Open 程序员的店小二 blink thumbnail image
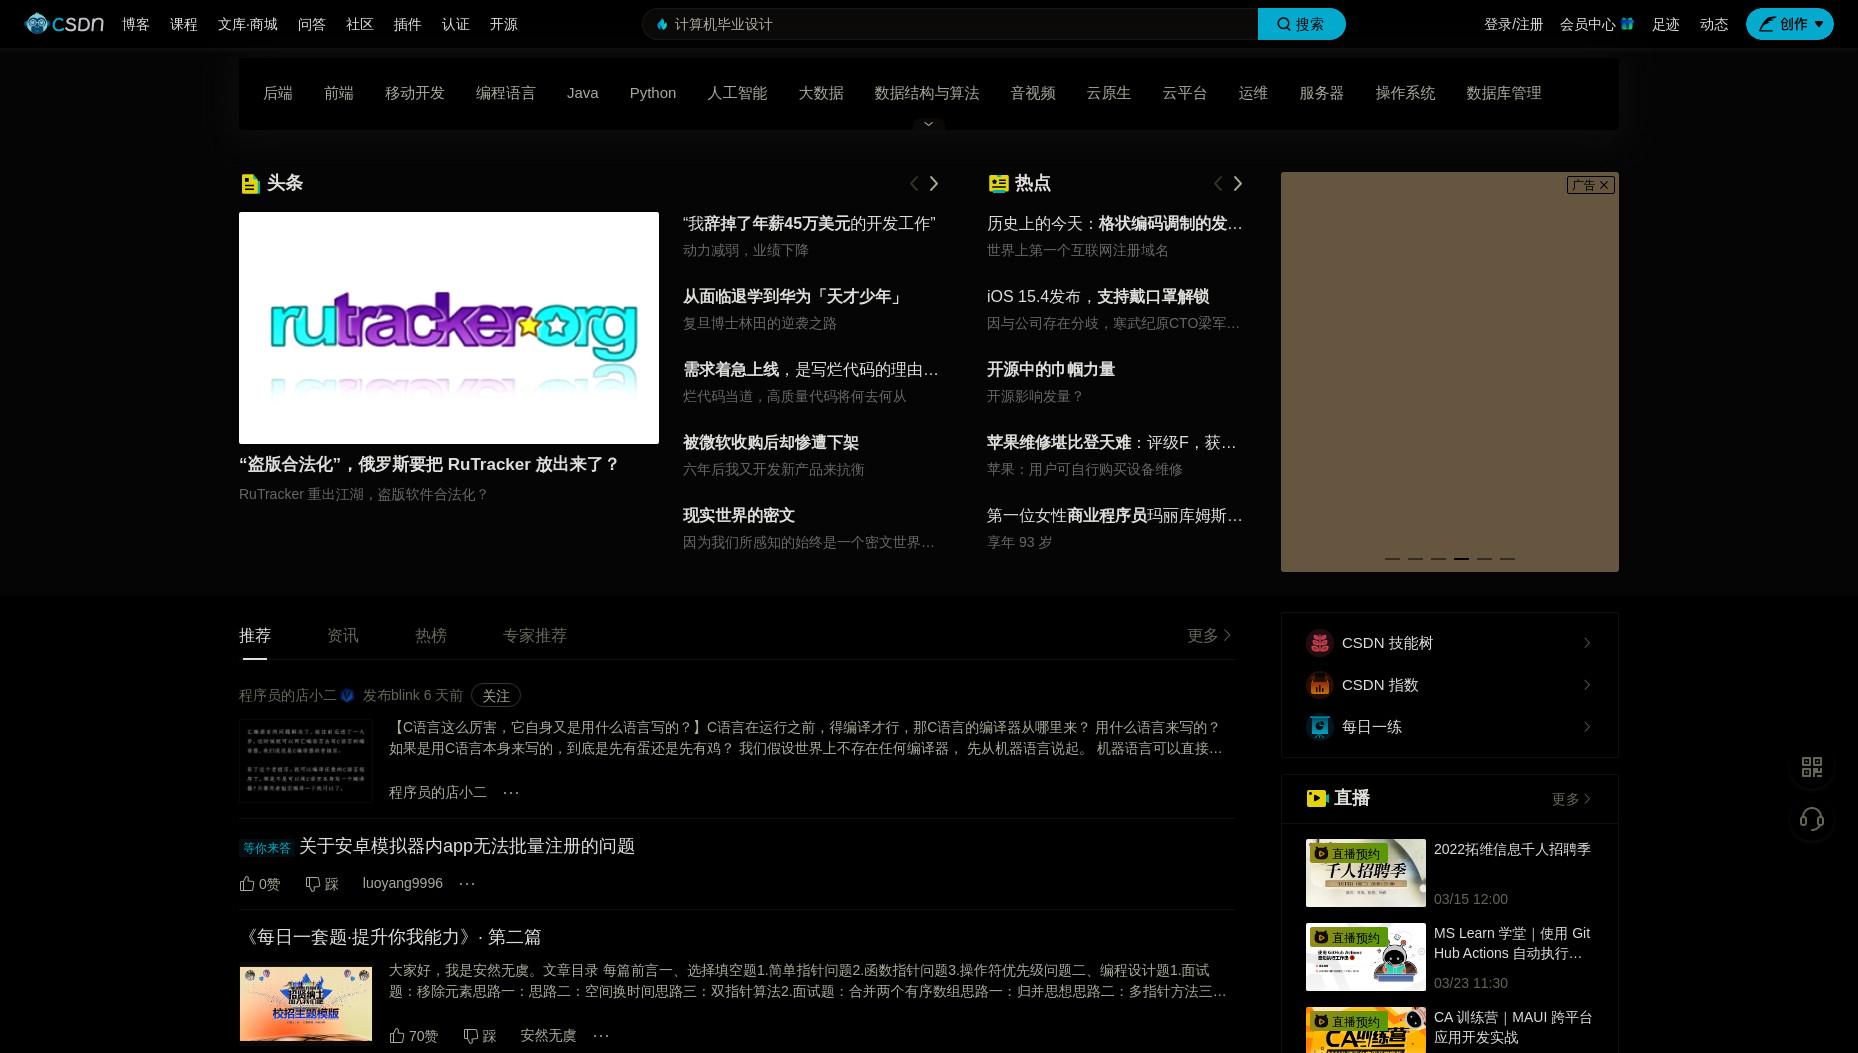This screenshot has height=1053, width=1858. [306, 760]
